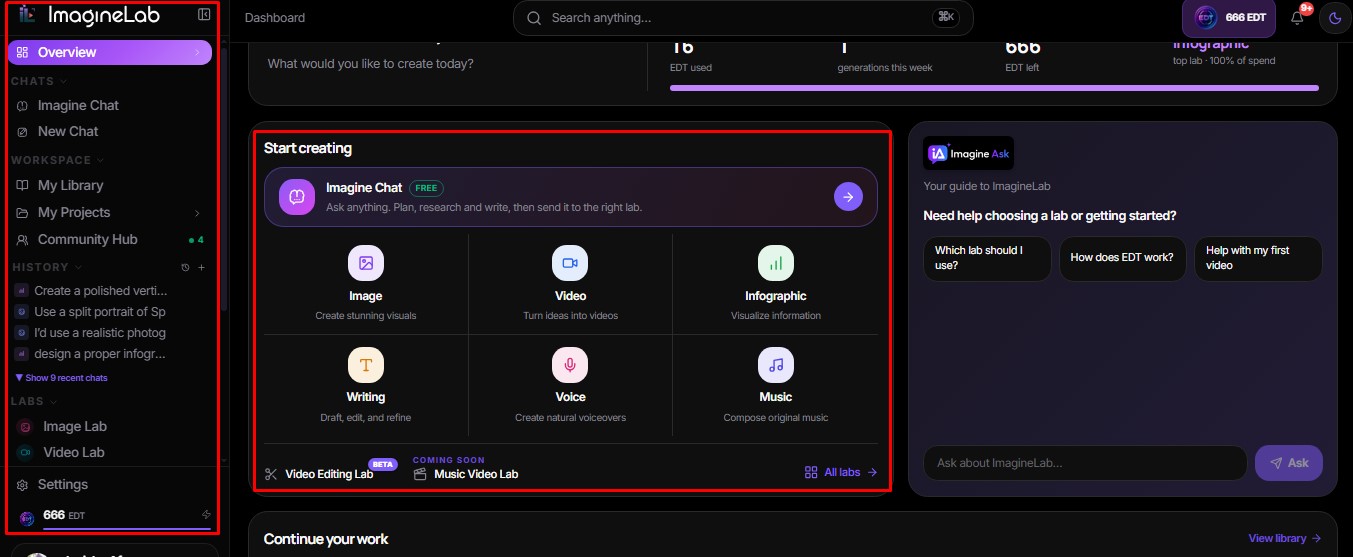
Task: Expand Show 9 recent chats
Action: point(62,378)
